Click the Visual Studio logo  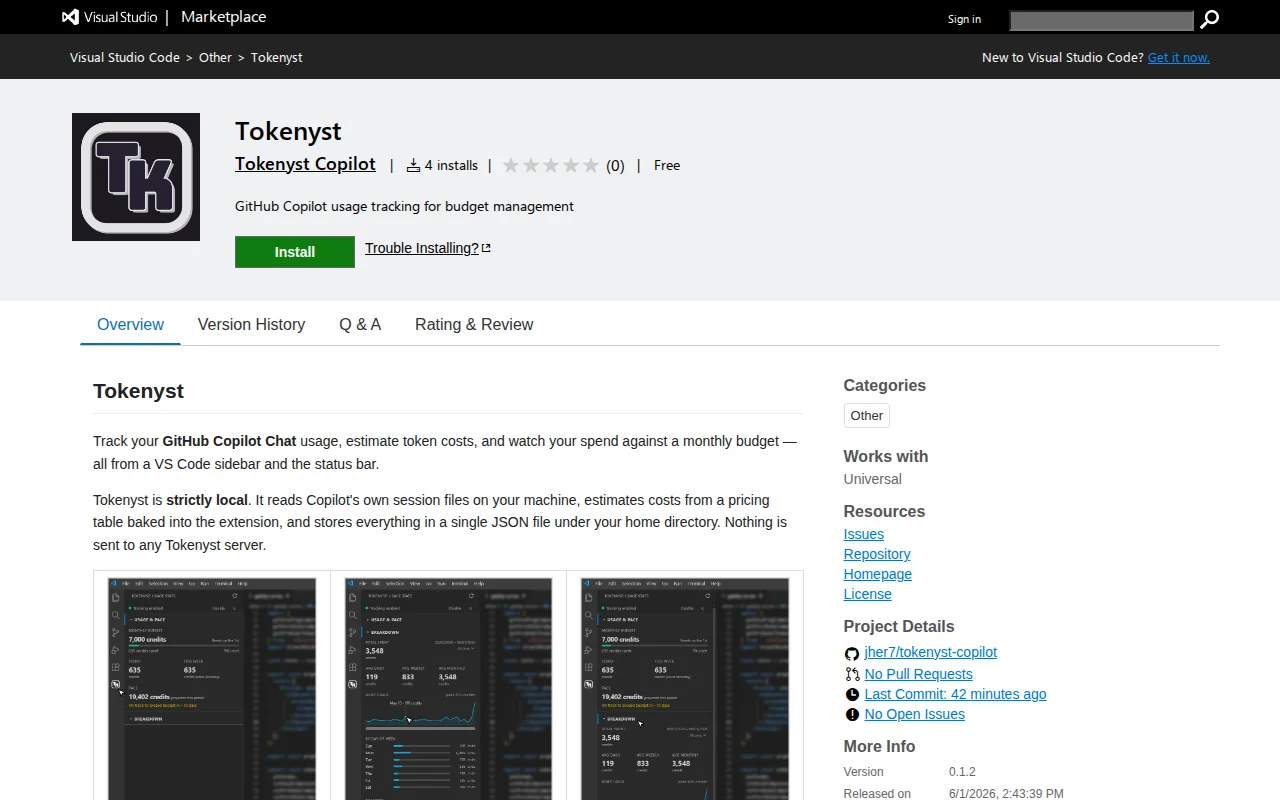(x=109, y=17)
